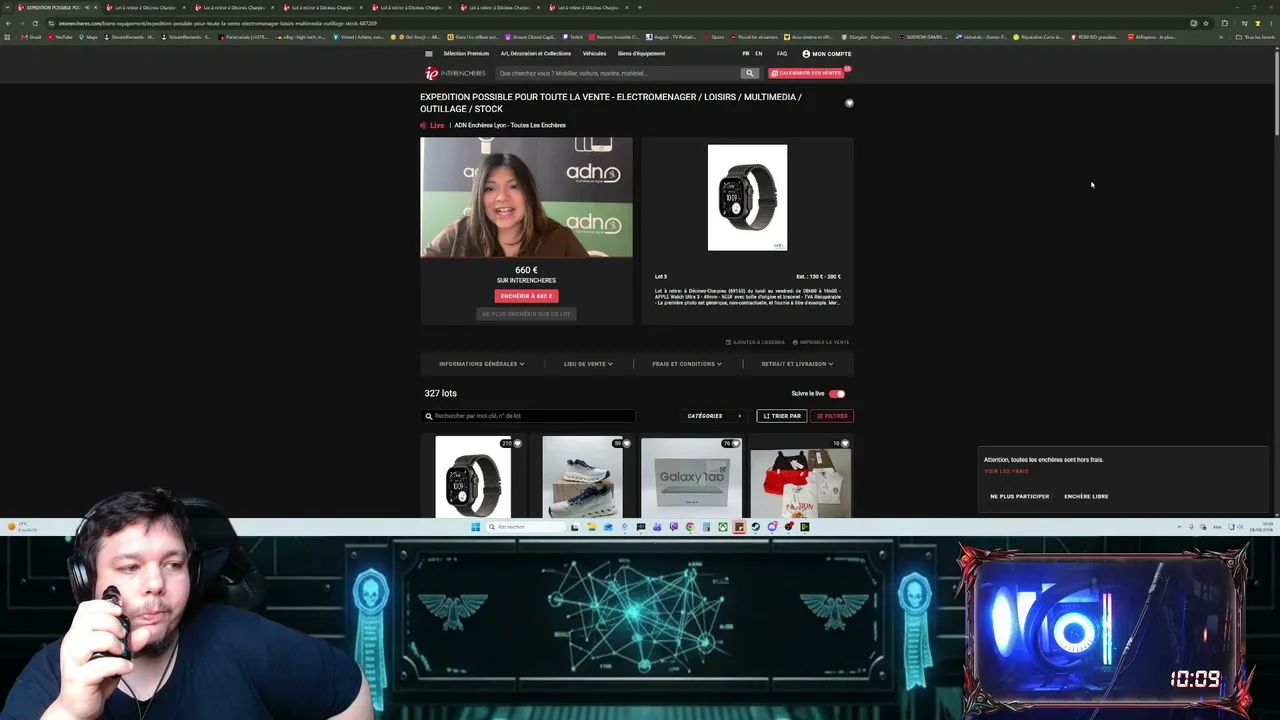Switch site language to EN
Viewport: 1280px width, 720px height.
[x=759, y=54]
